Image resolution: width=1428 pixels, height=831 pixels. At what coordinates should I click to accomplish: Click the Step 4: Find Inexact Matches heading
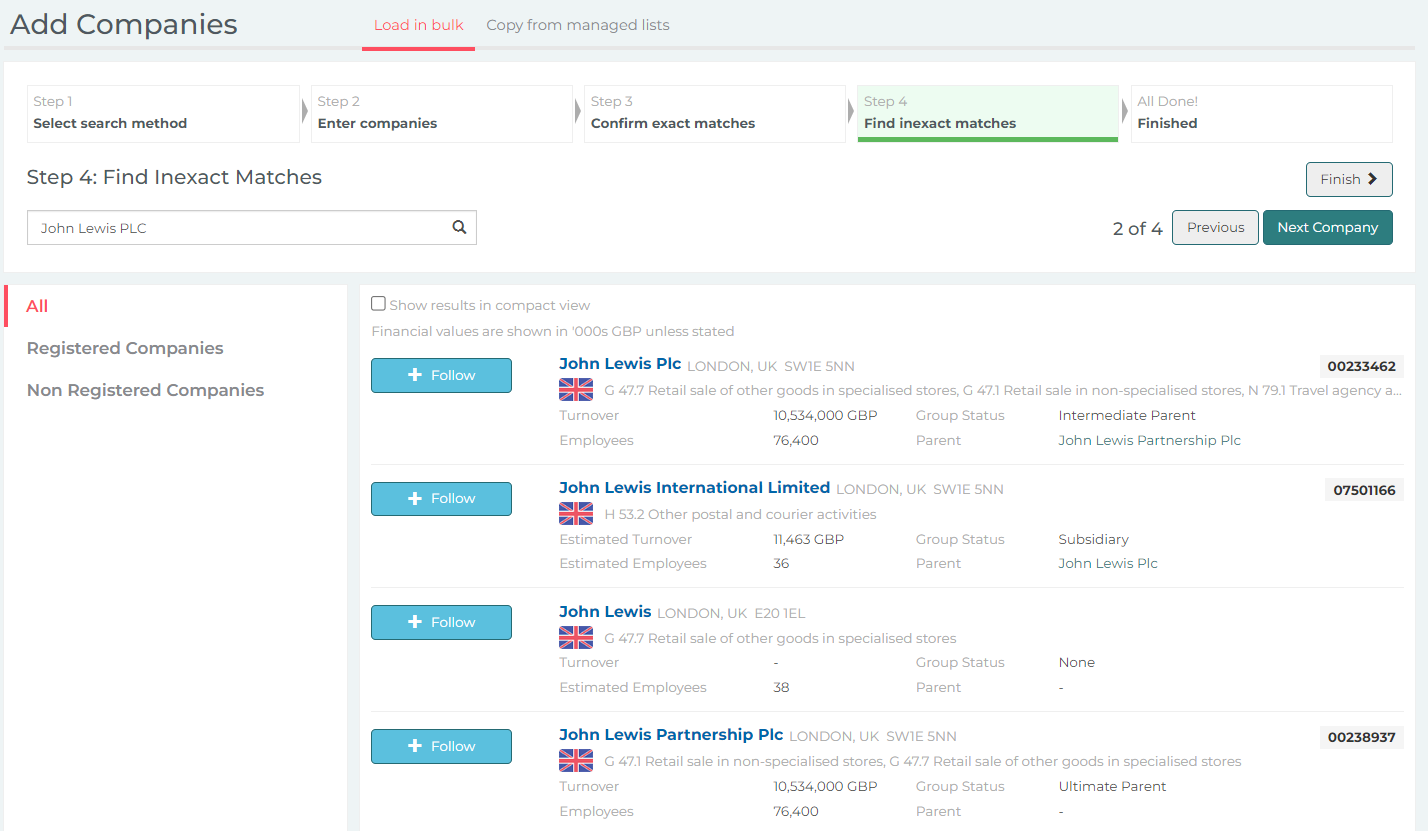coord(174,177)
